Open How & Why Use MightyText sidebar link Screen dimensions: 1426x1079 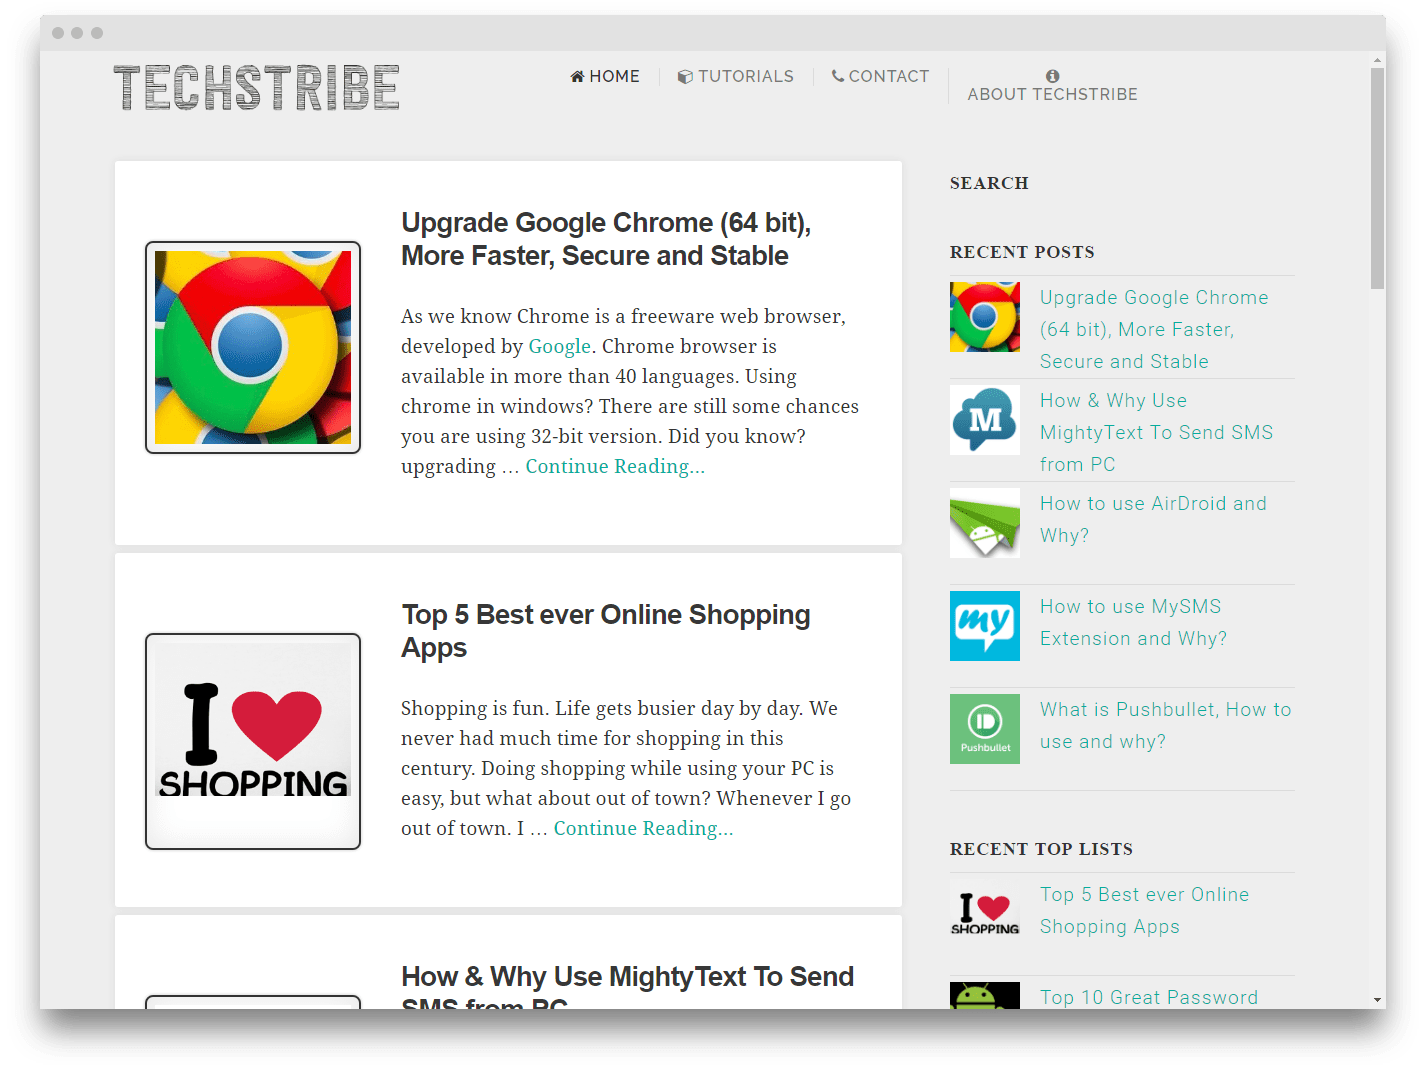(x=1156, y=432)
